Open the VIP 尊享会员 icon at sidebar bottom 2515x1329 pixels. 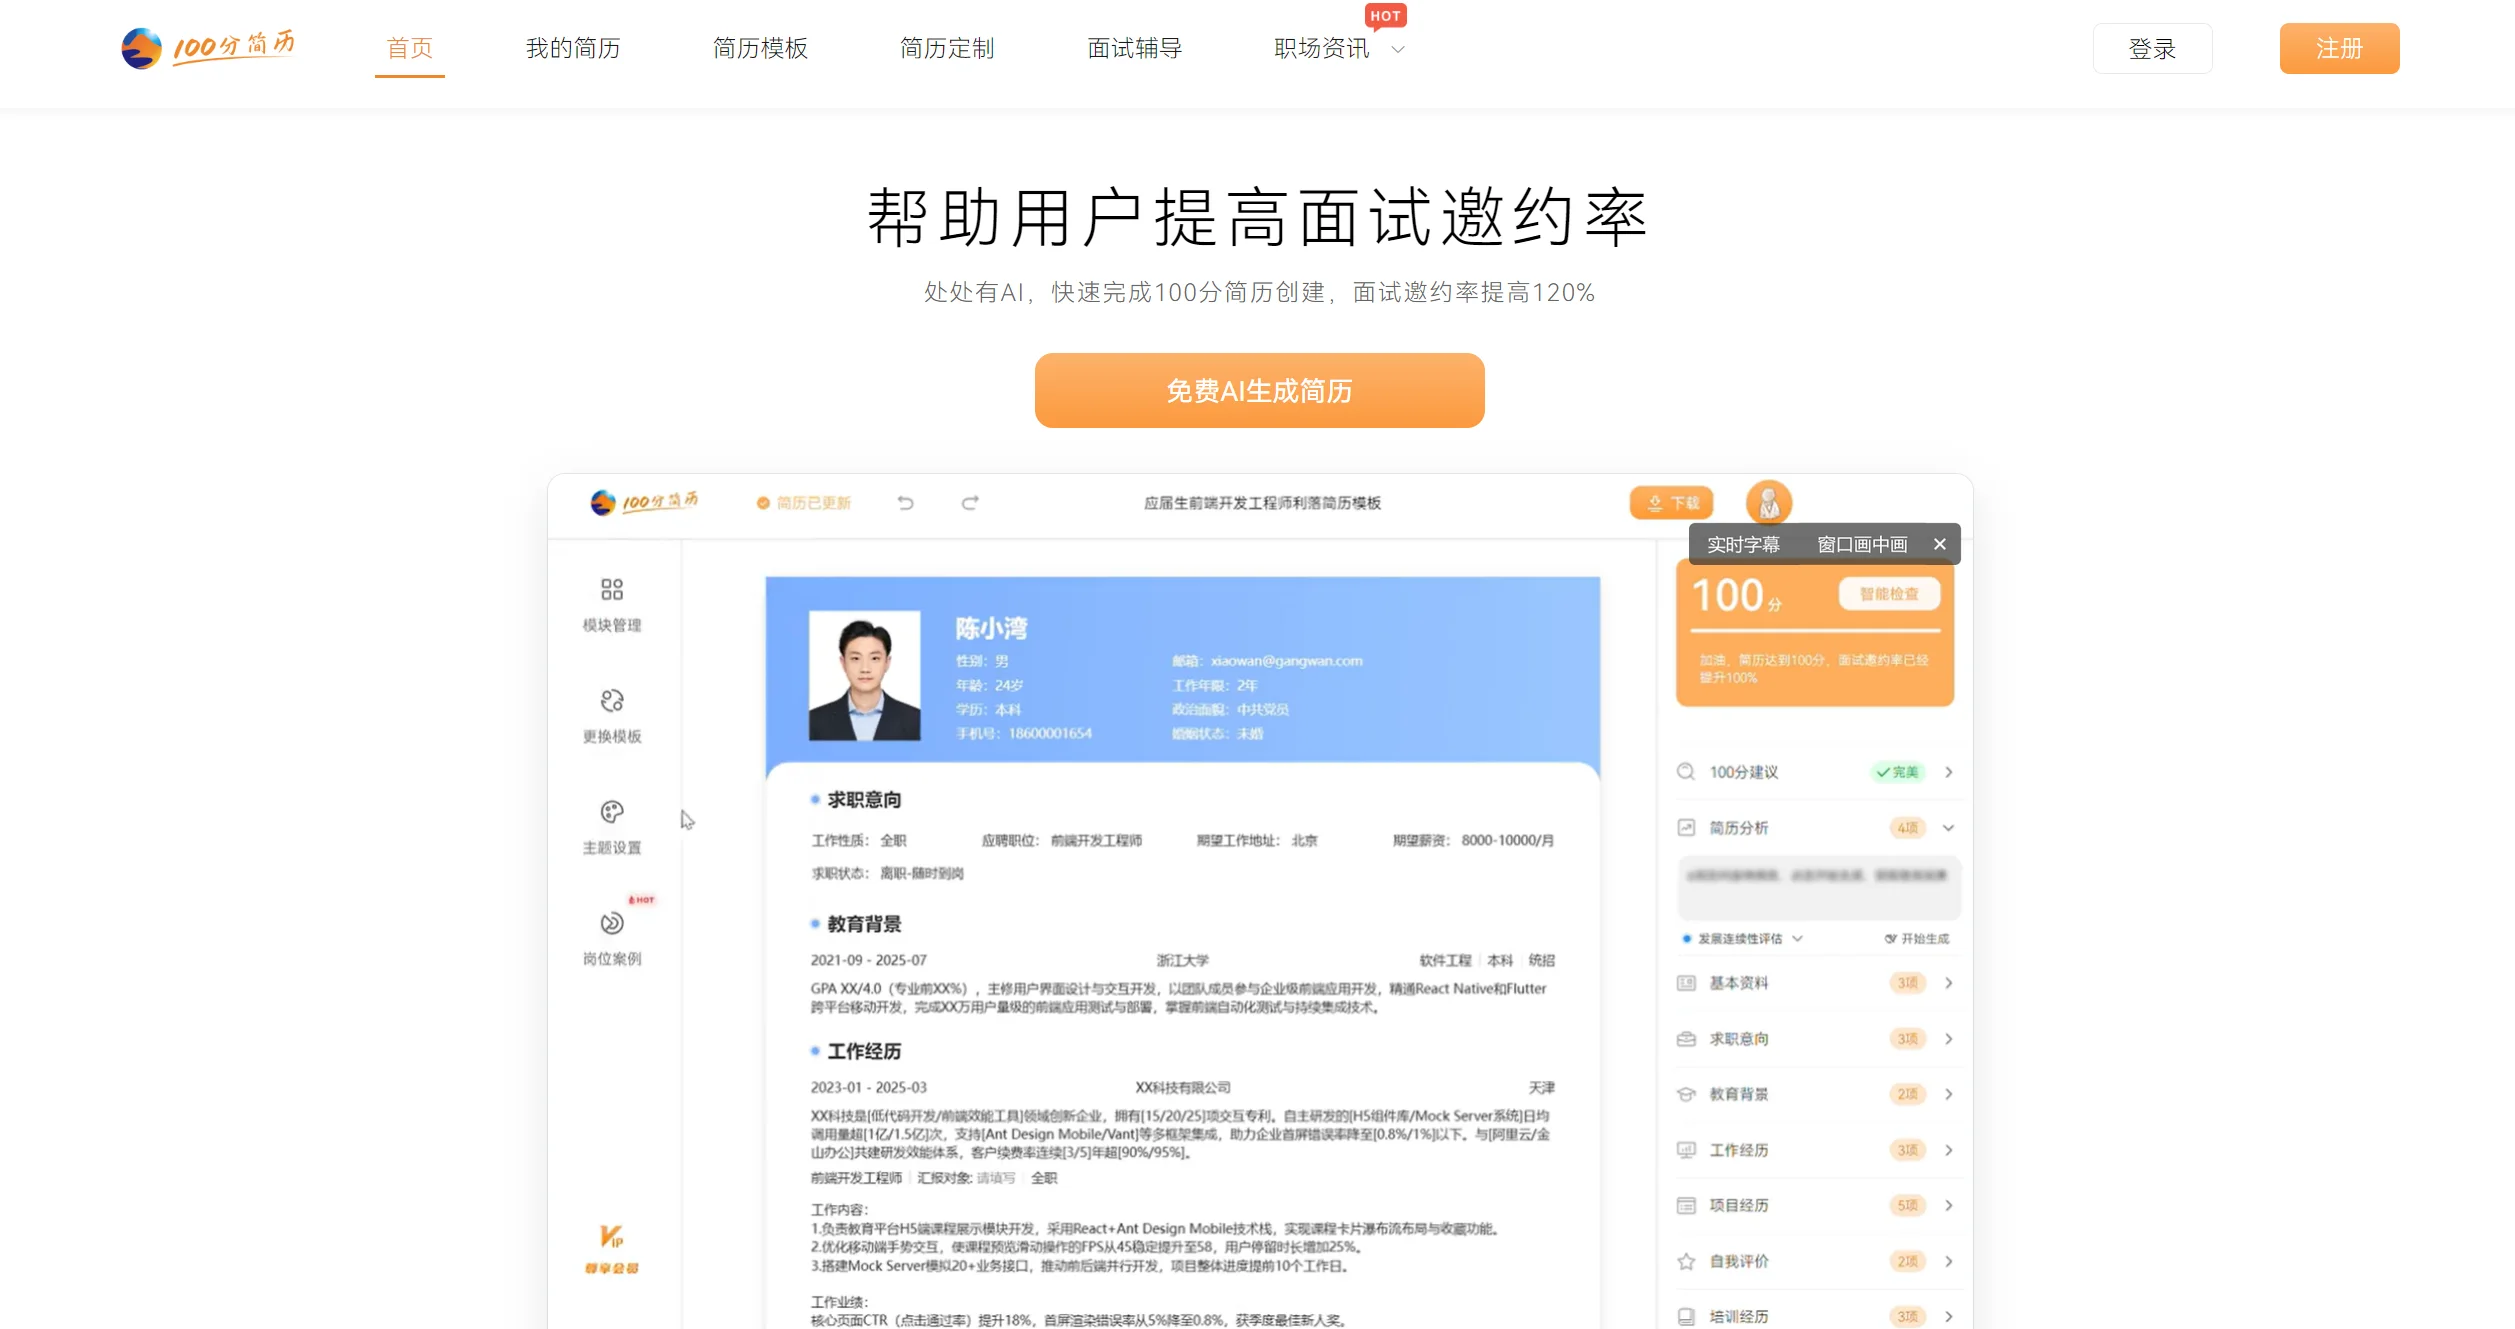pos(611,1243)
